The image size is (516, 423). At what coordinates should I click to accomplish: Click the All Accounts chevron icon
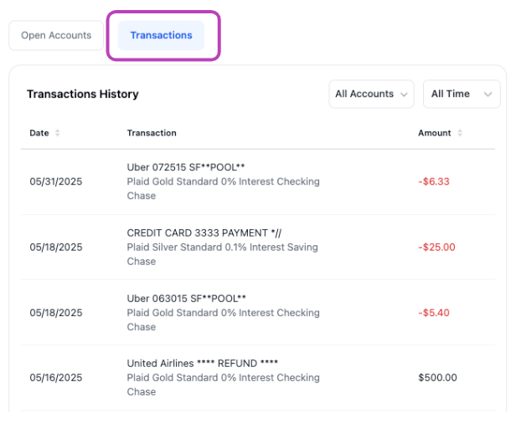click(x=404, y=94)
